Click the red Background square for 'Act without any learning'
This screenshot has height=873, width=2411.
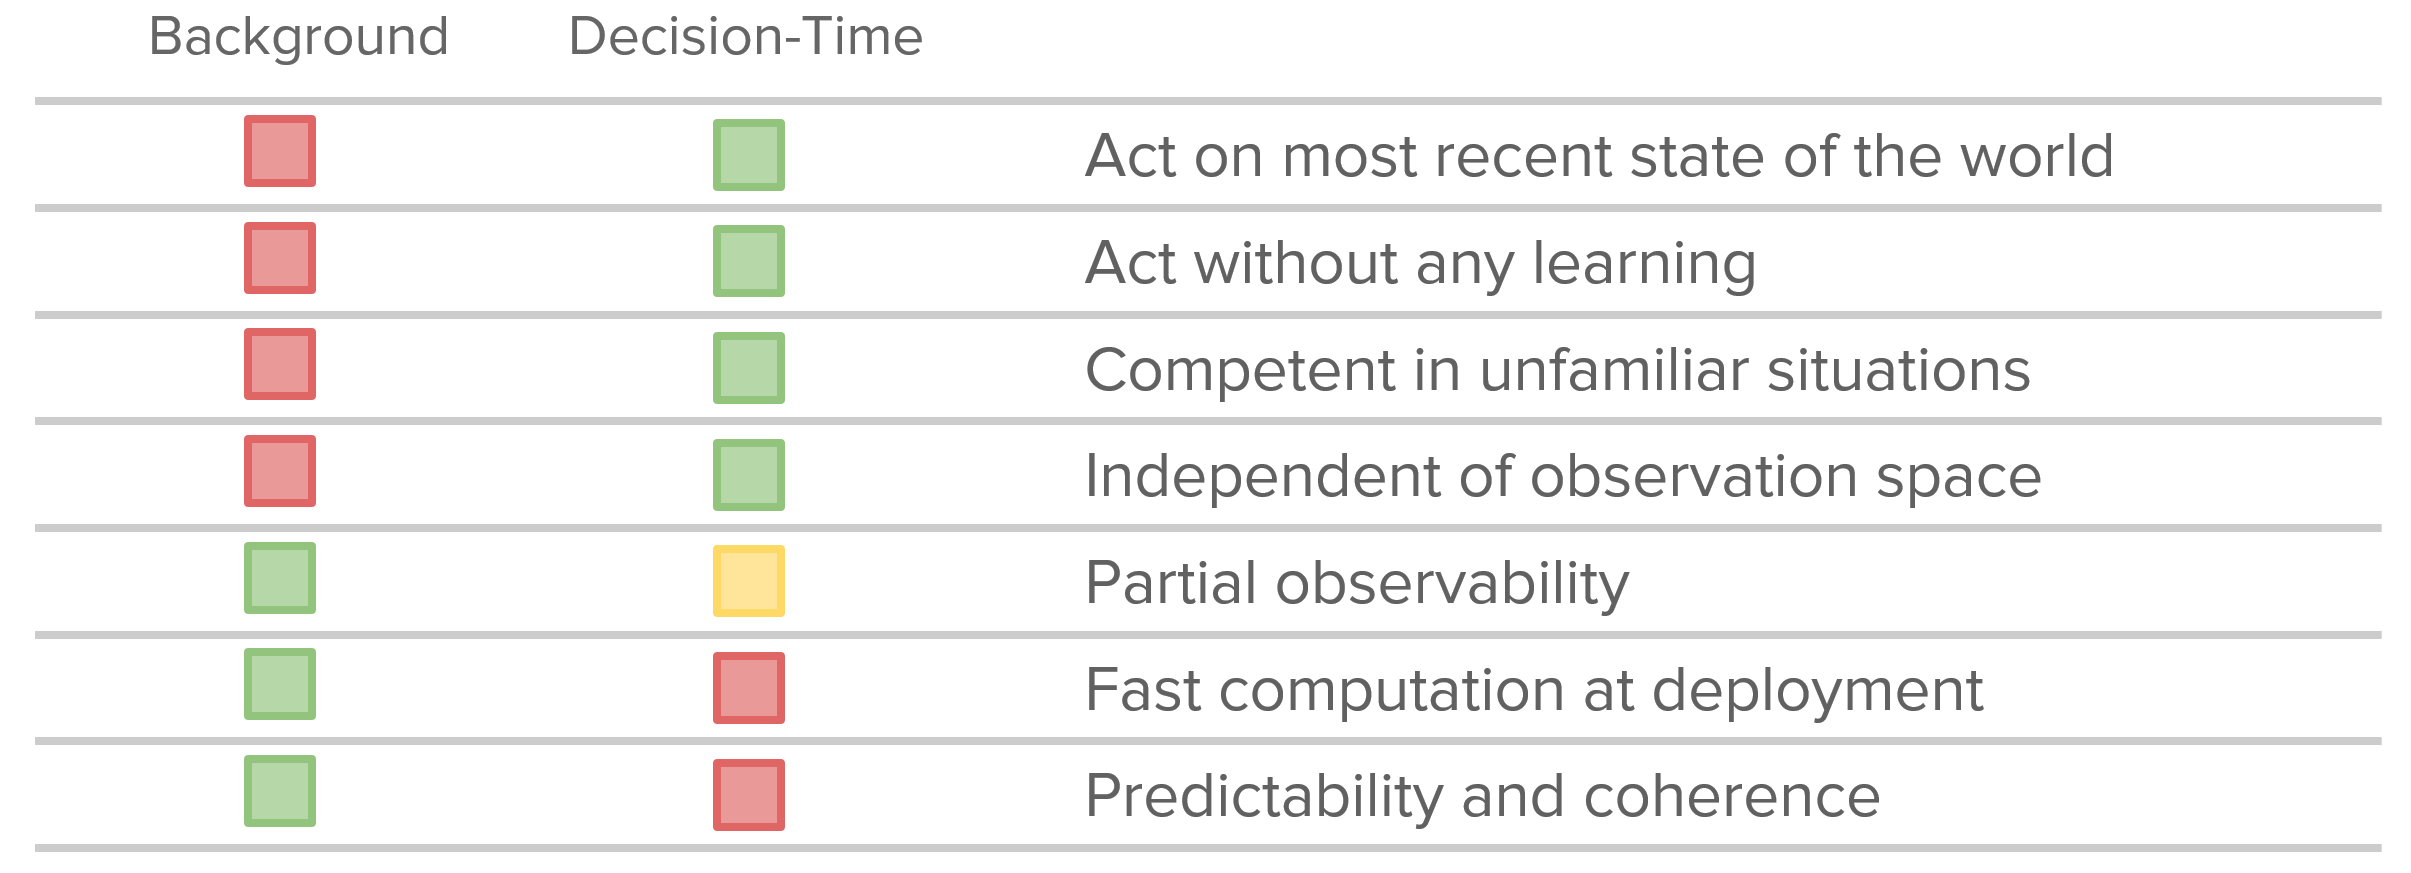280,258
